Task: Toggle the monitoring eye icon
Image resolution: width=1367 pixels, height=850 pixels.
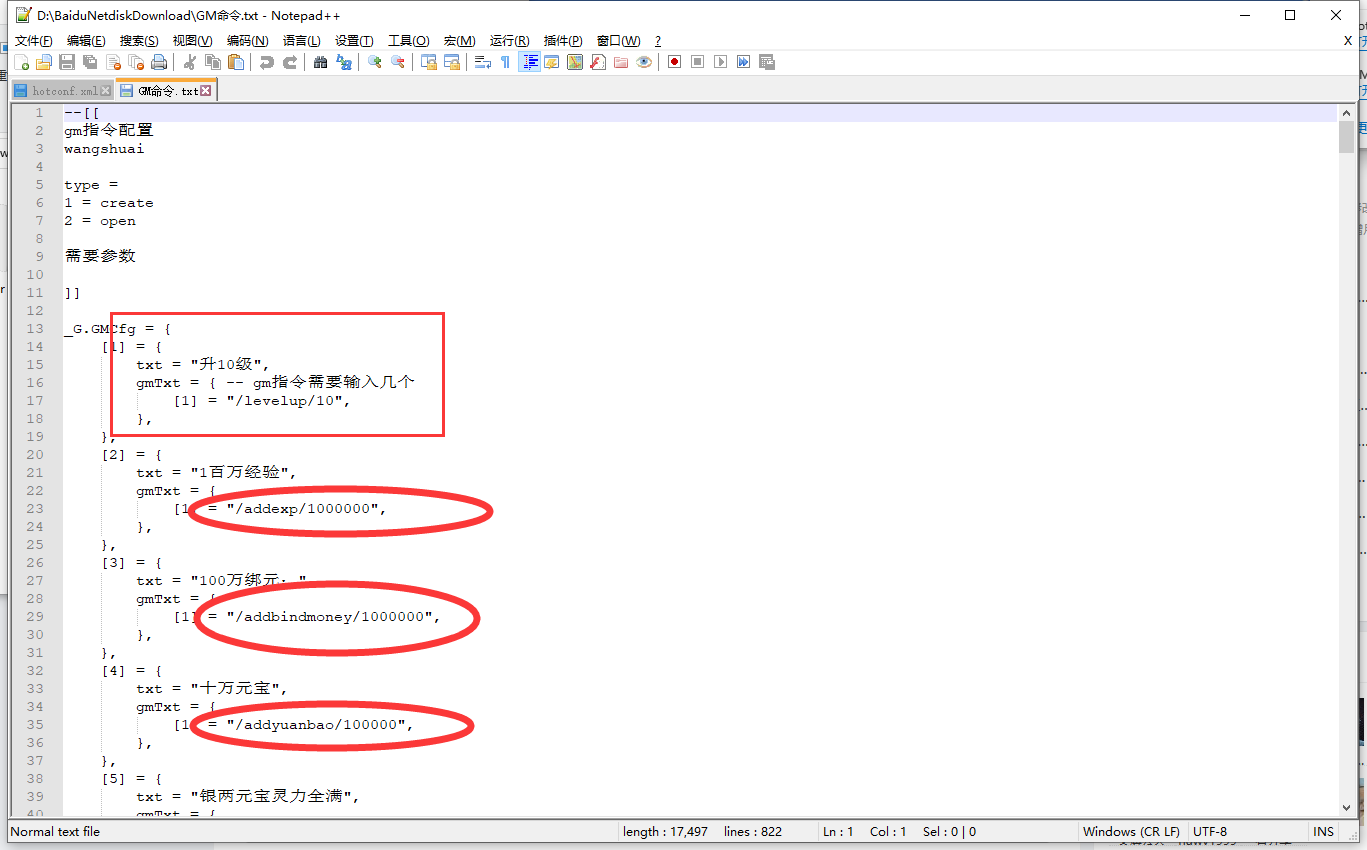Action: coord(644,62)
